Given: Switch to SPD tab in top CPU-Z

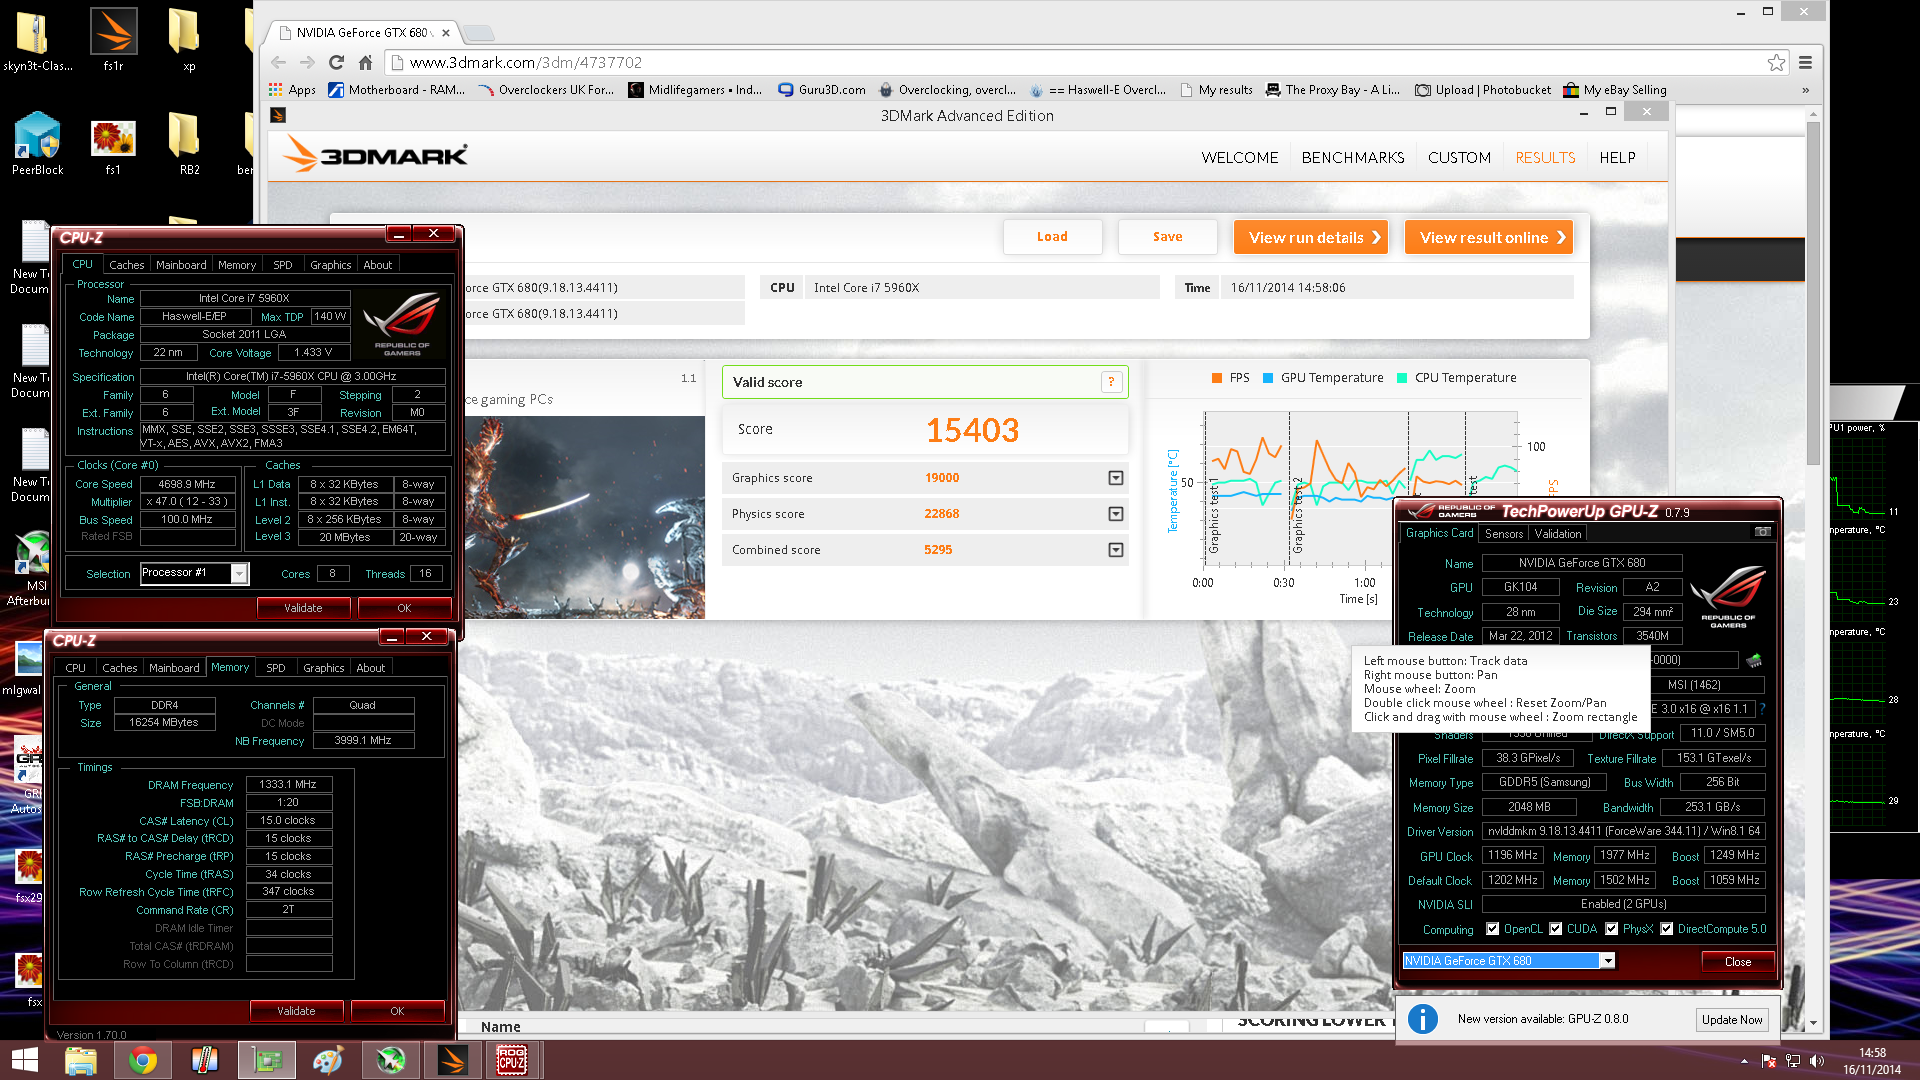Looking at the screenshot, I should click(283, 265).
